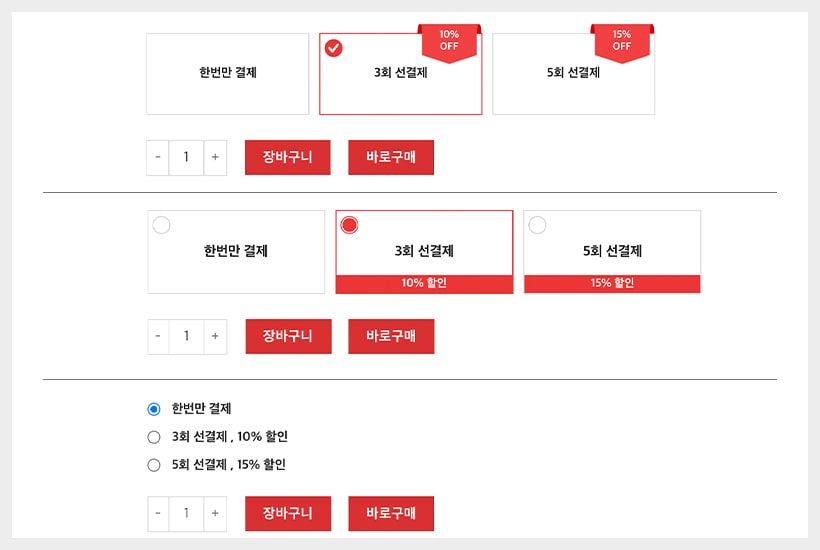Select 한번만 결제 radio in middle card row
The image size is (820, 550).
pyautogui.click(x=161, y=225)
